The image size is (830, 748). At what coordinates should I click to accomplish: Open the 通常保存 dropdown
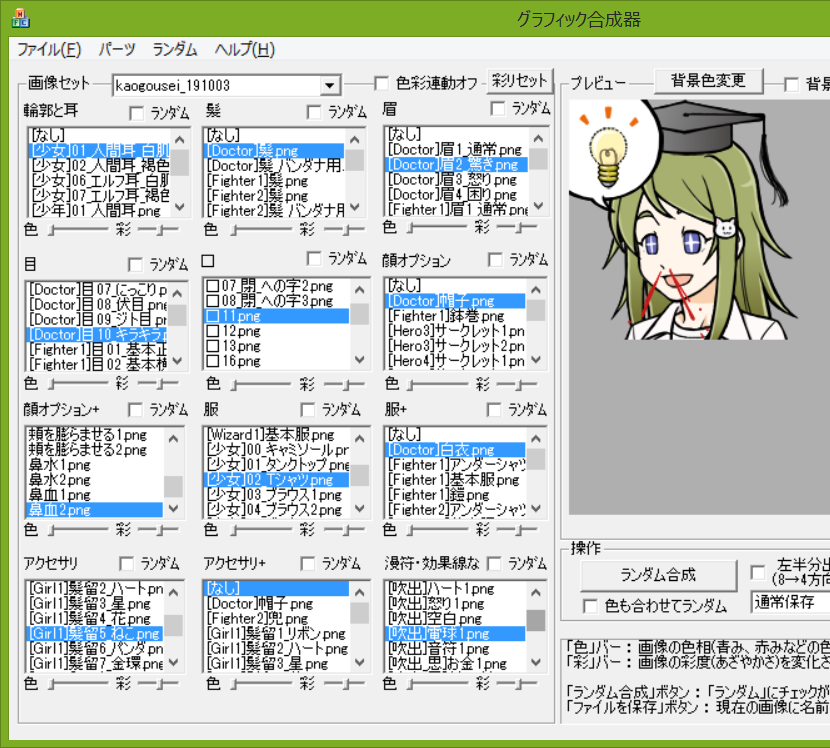(790, 602)
